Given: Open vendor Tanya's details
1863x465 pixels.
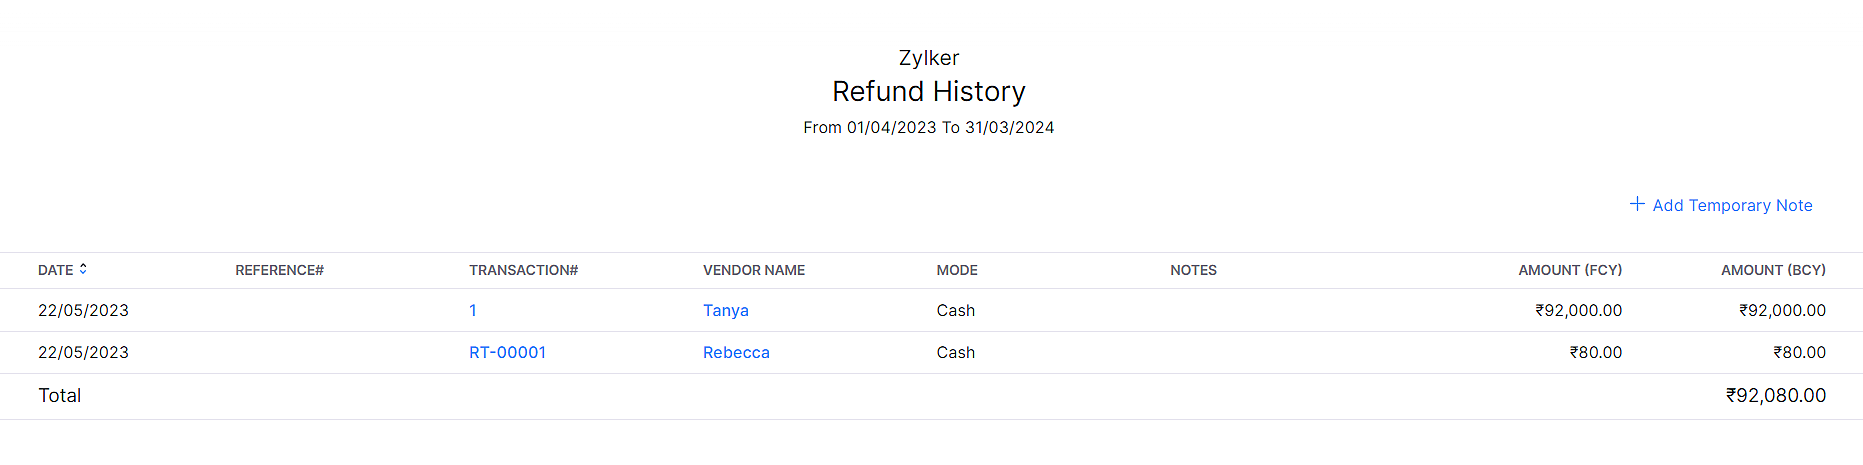Looking at the screenshot, I should click(725, 310).
